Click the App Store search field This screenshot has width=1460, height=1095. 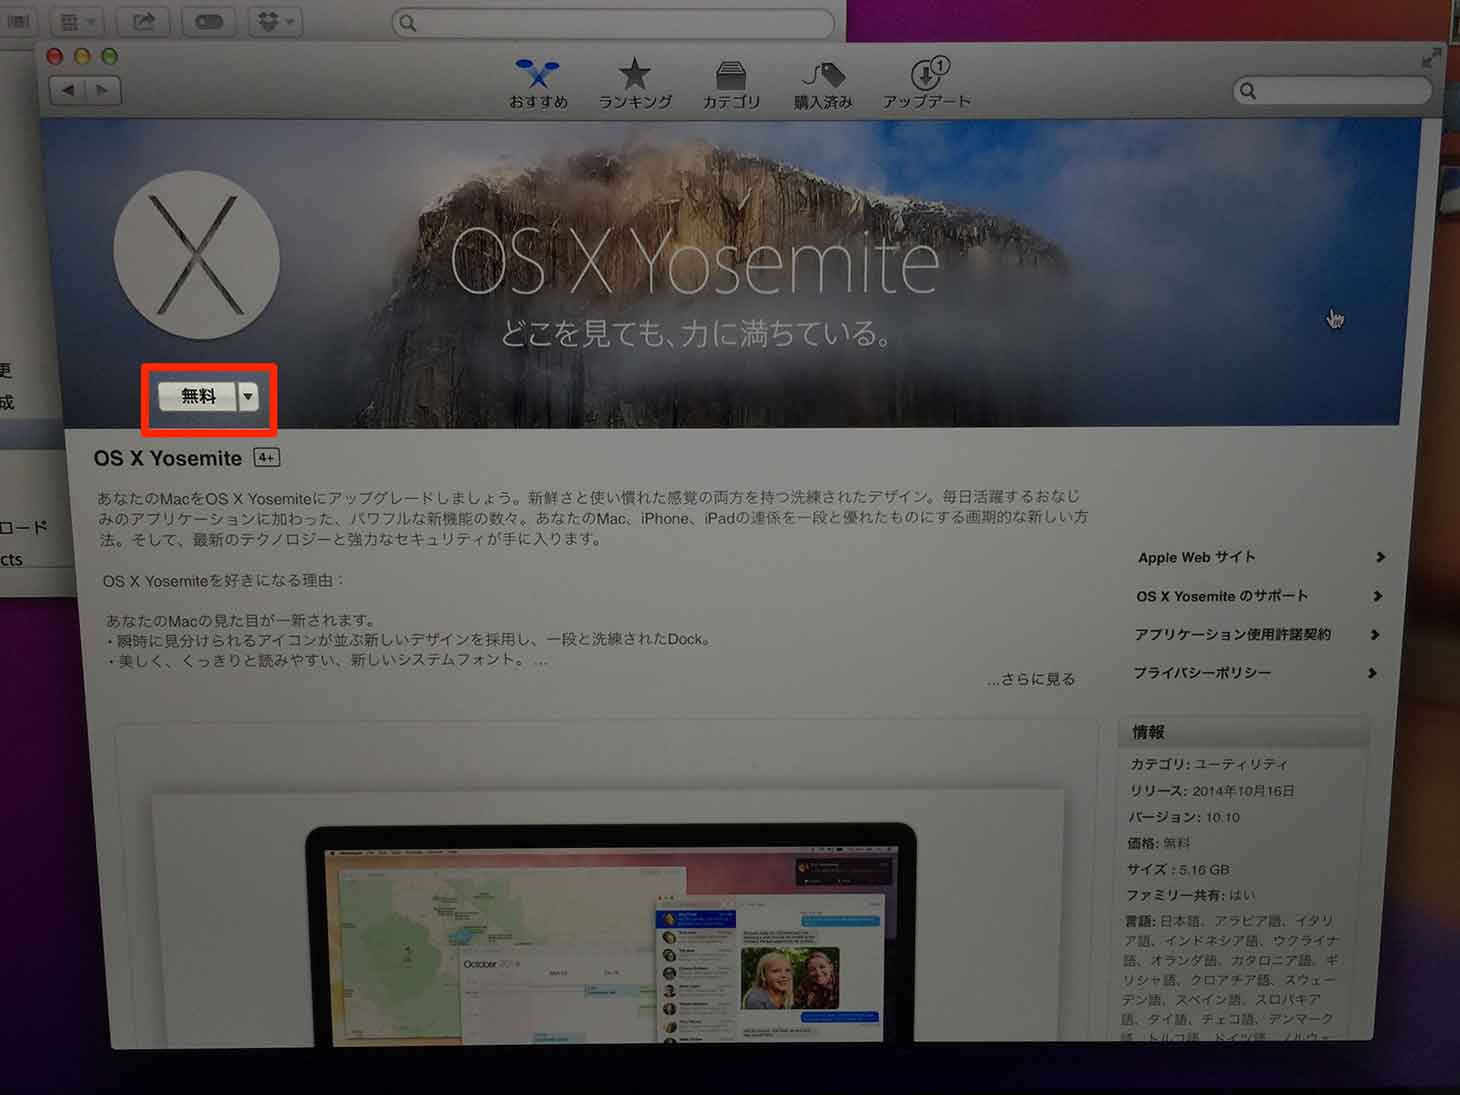coord(1332,91)
